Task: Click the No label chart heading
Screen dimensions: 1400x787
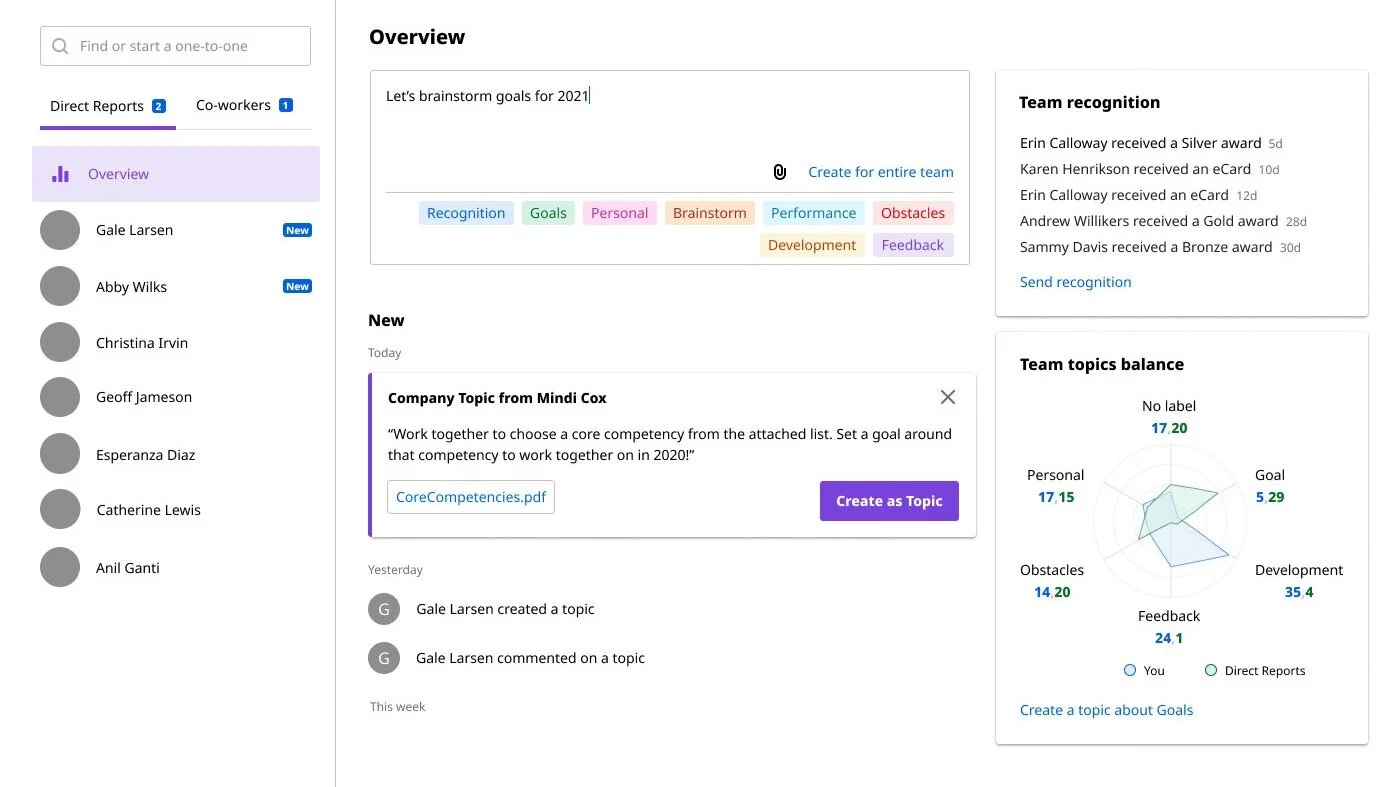Action: click(1169, 406)
